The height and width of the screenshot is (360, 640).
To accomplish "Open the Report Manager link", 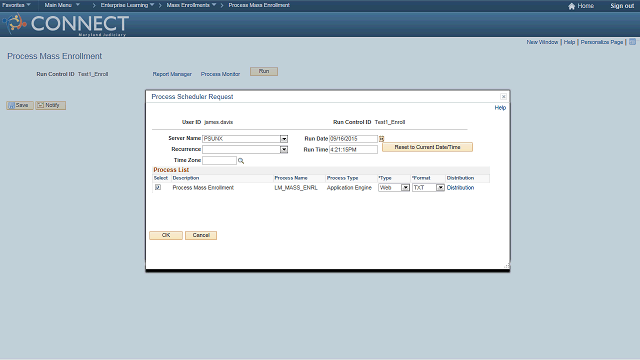I will (172, 74).
